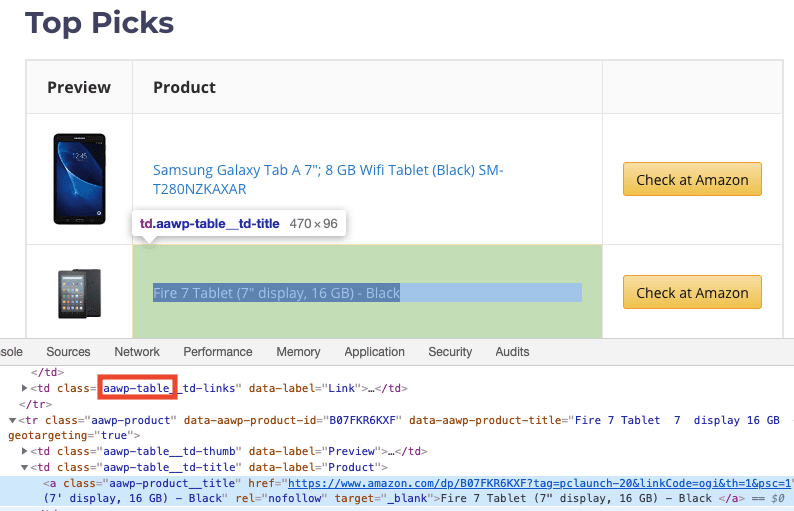The image size is (794, 511).
Task: Click Check at Amazon for Samsung tablet
Action: 692,180
